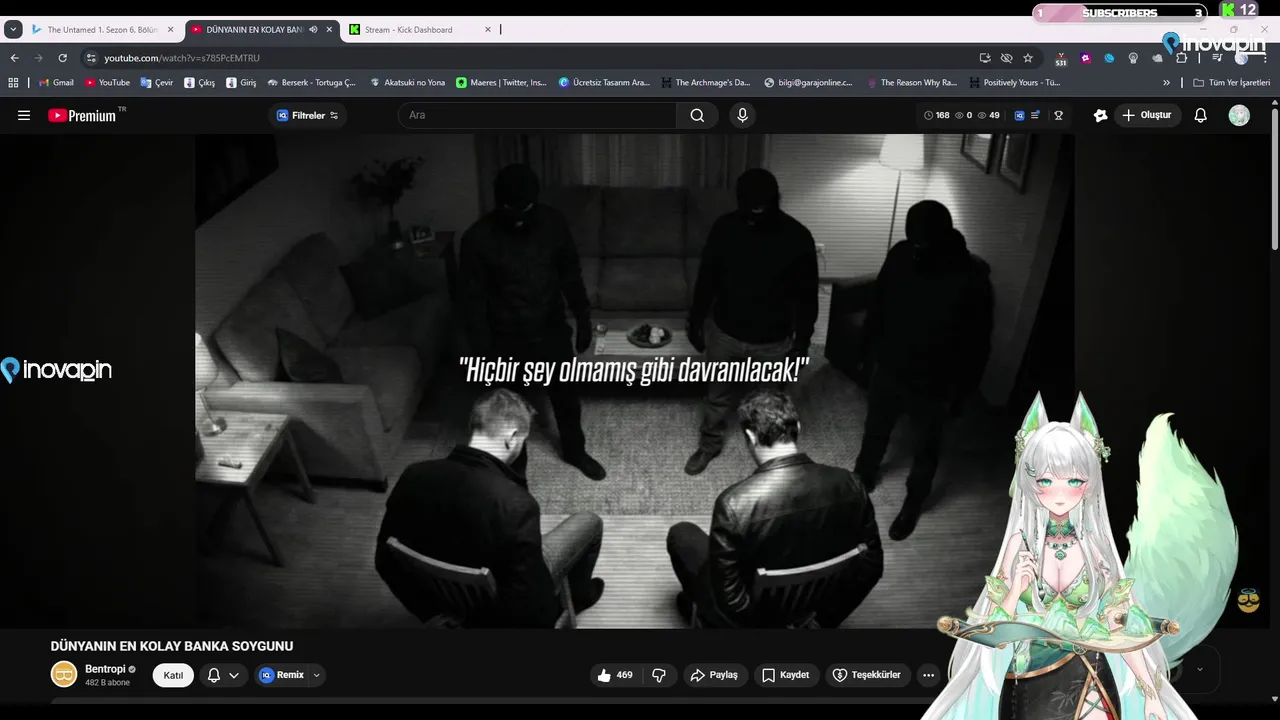1280x720 pixels.
Task: Click the Teşekkürler thanks button
Action: tap(867, 675)
